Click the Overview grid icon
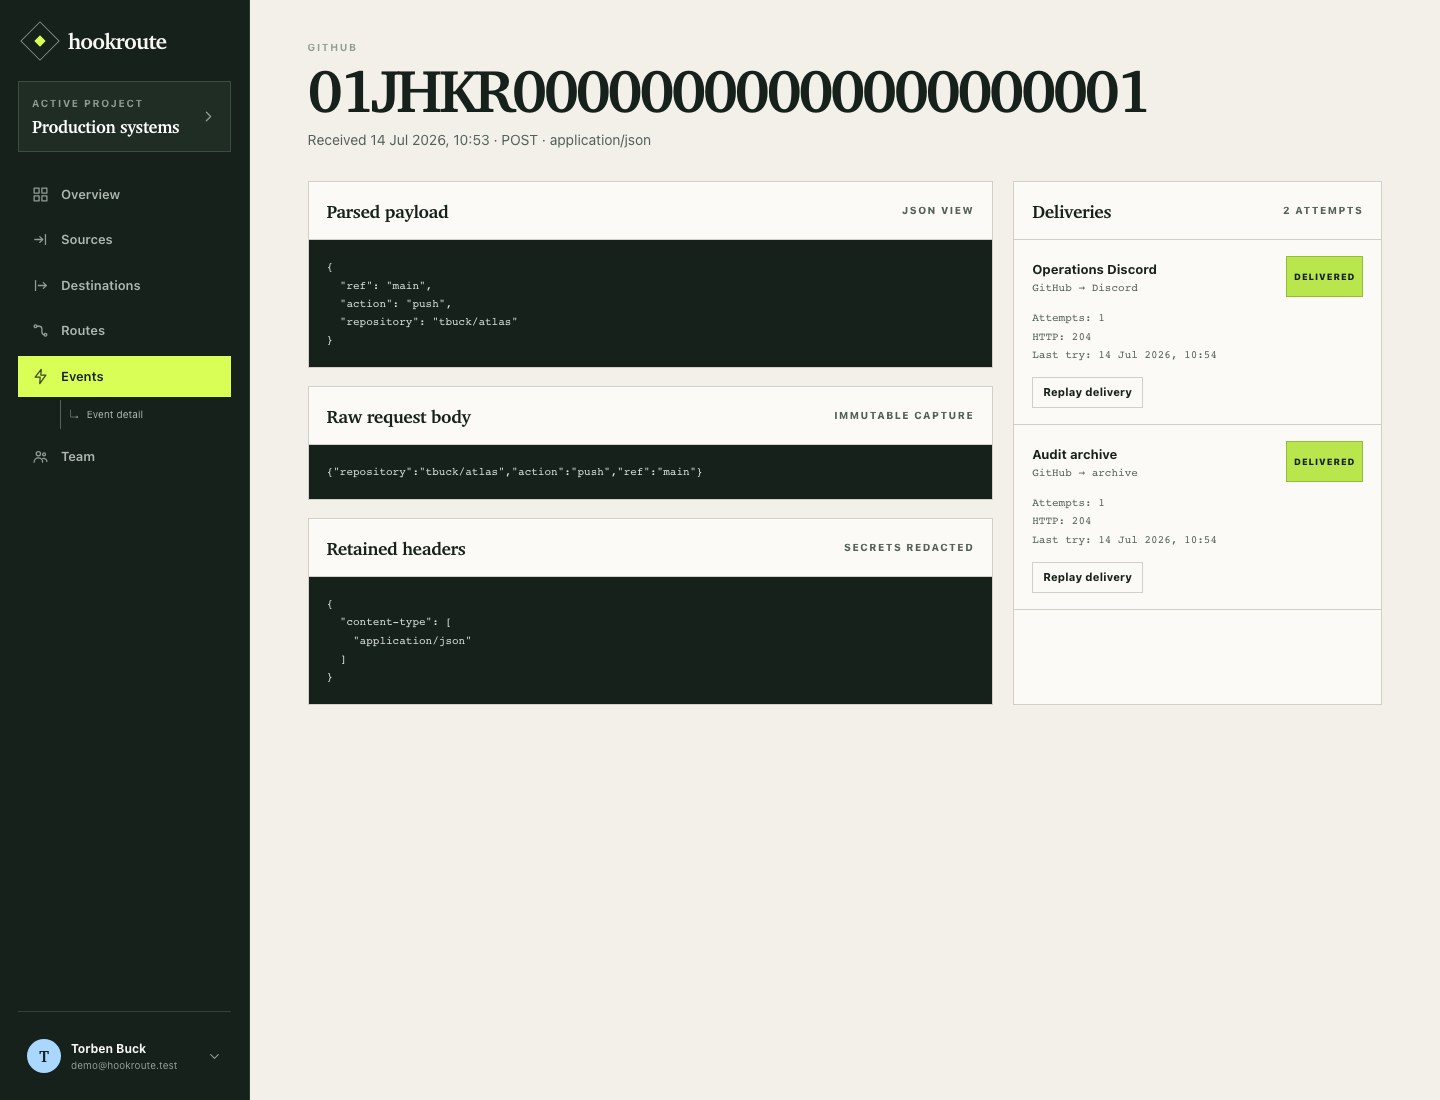The height and width of the screenshot is (1100, 1440). click(x=40, y=194)
